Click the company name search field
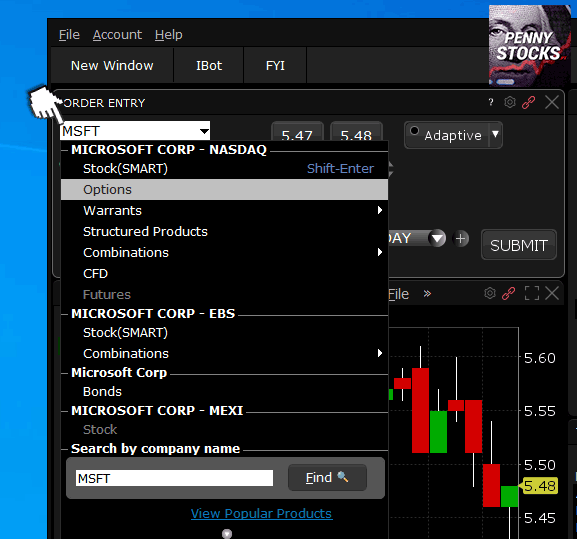Viewport: 577px width, 539px height. pyautogui.click(x=174, y=478)
